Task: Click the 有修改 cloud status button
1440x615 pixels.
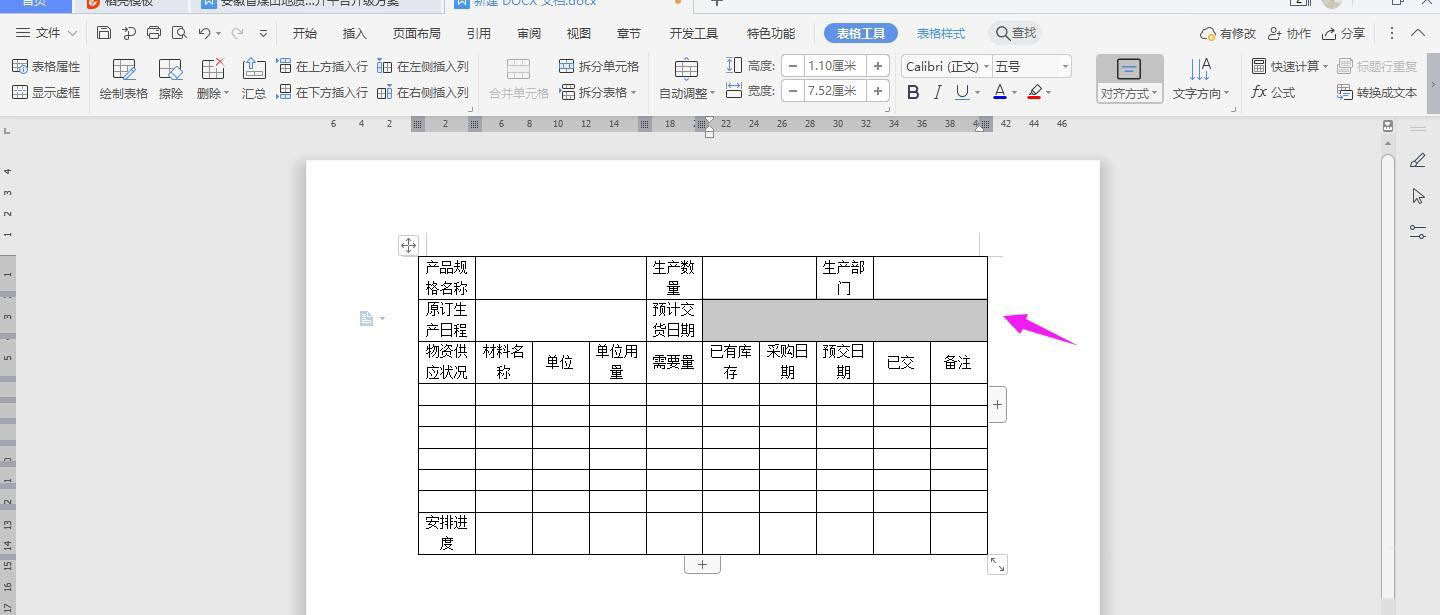Action: (x=1228, y=33)
